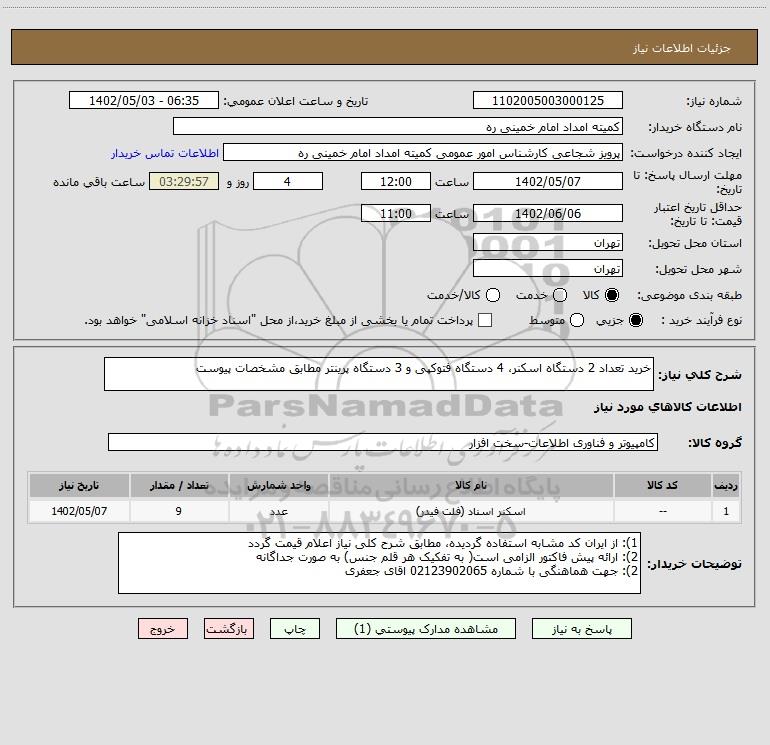
Task: Click the 11:00 hour field
Action: [x=396, y=214]
